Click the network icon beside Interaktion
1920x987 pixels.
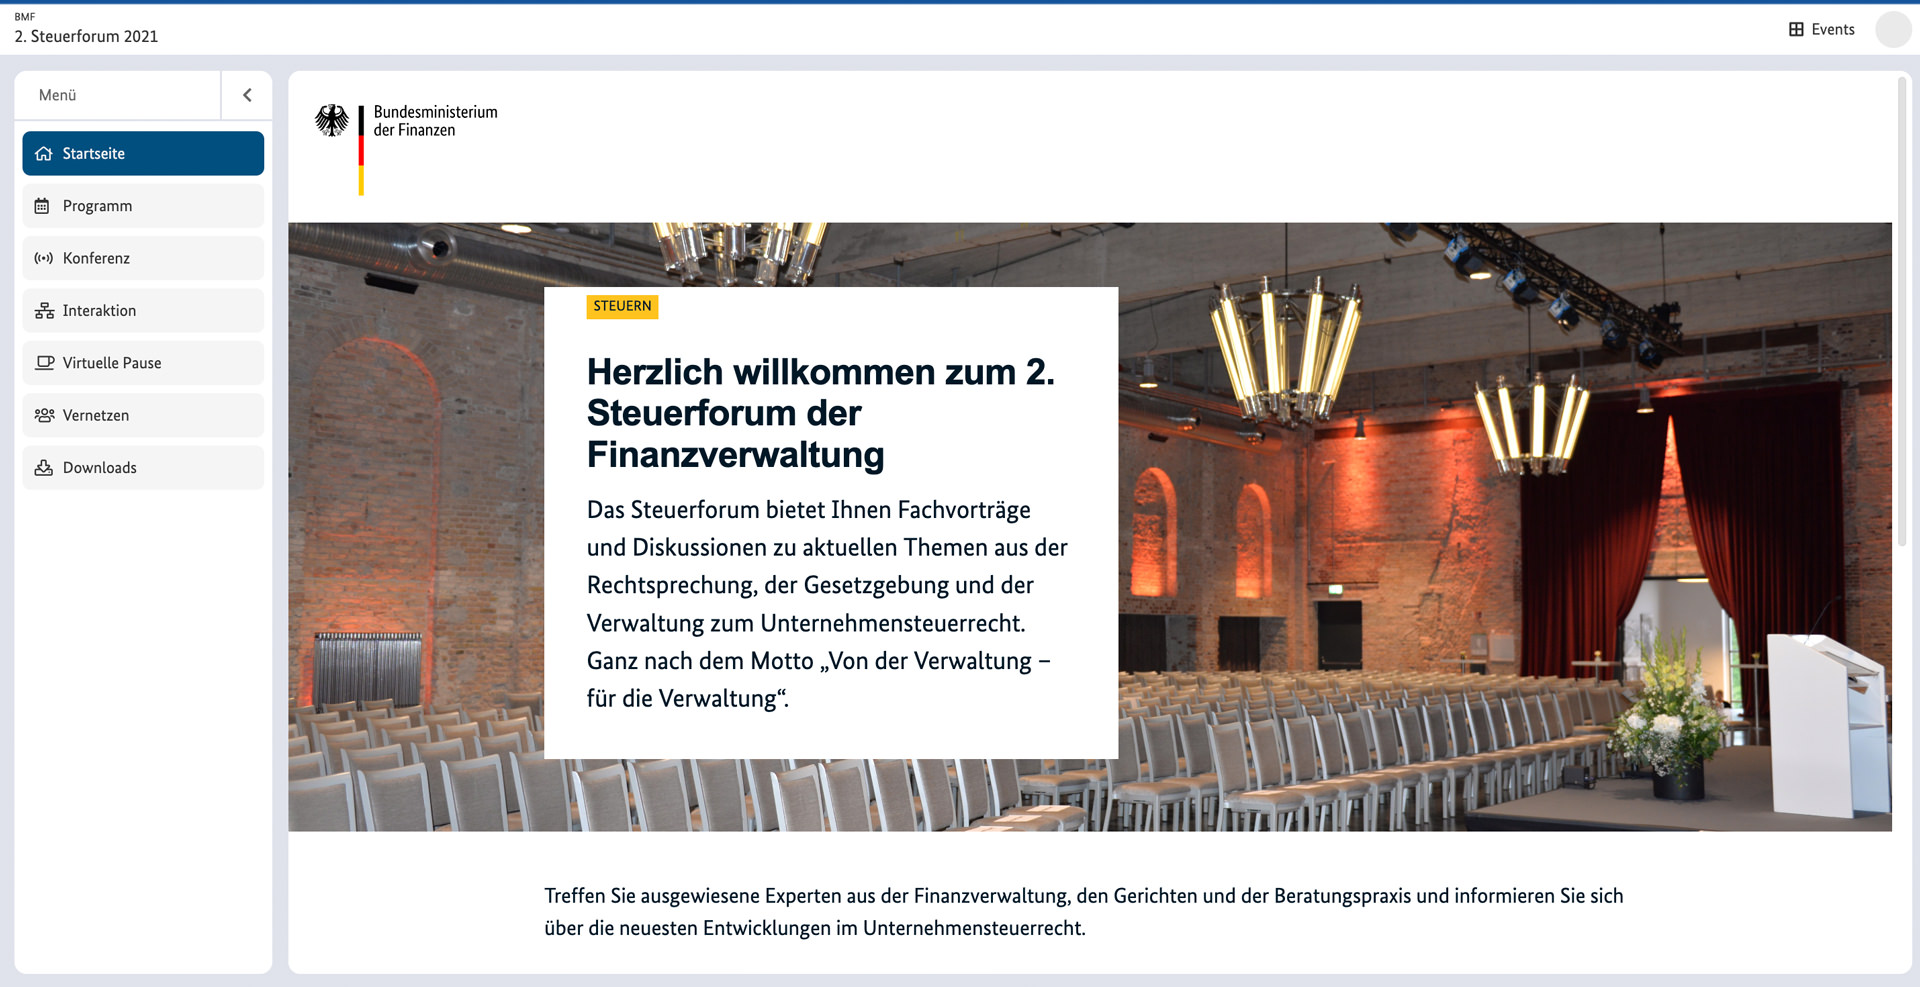click(x=44, y=311)
